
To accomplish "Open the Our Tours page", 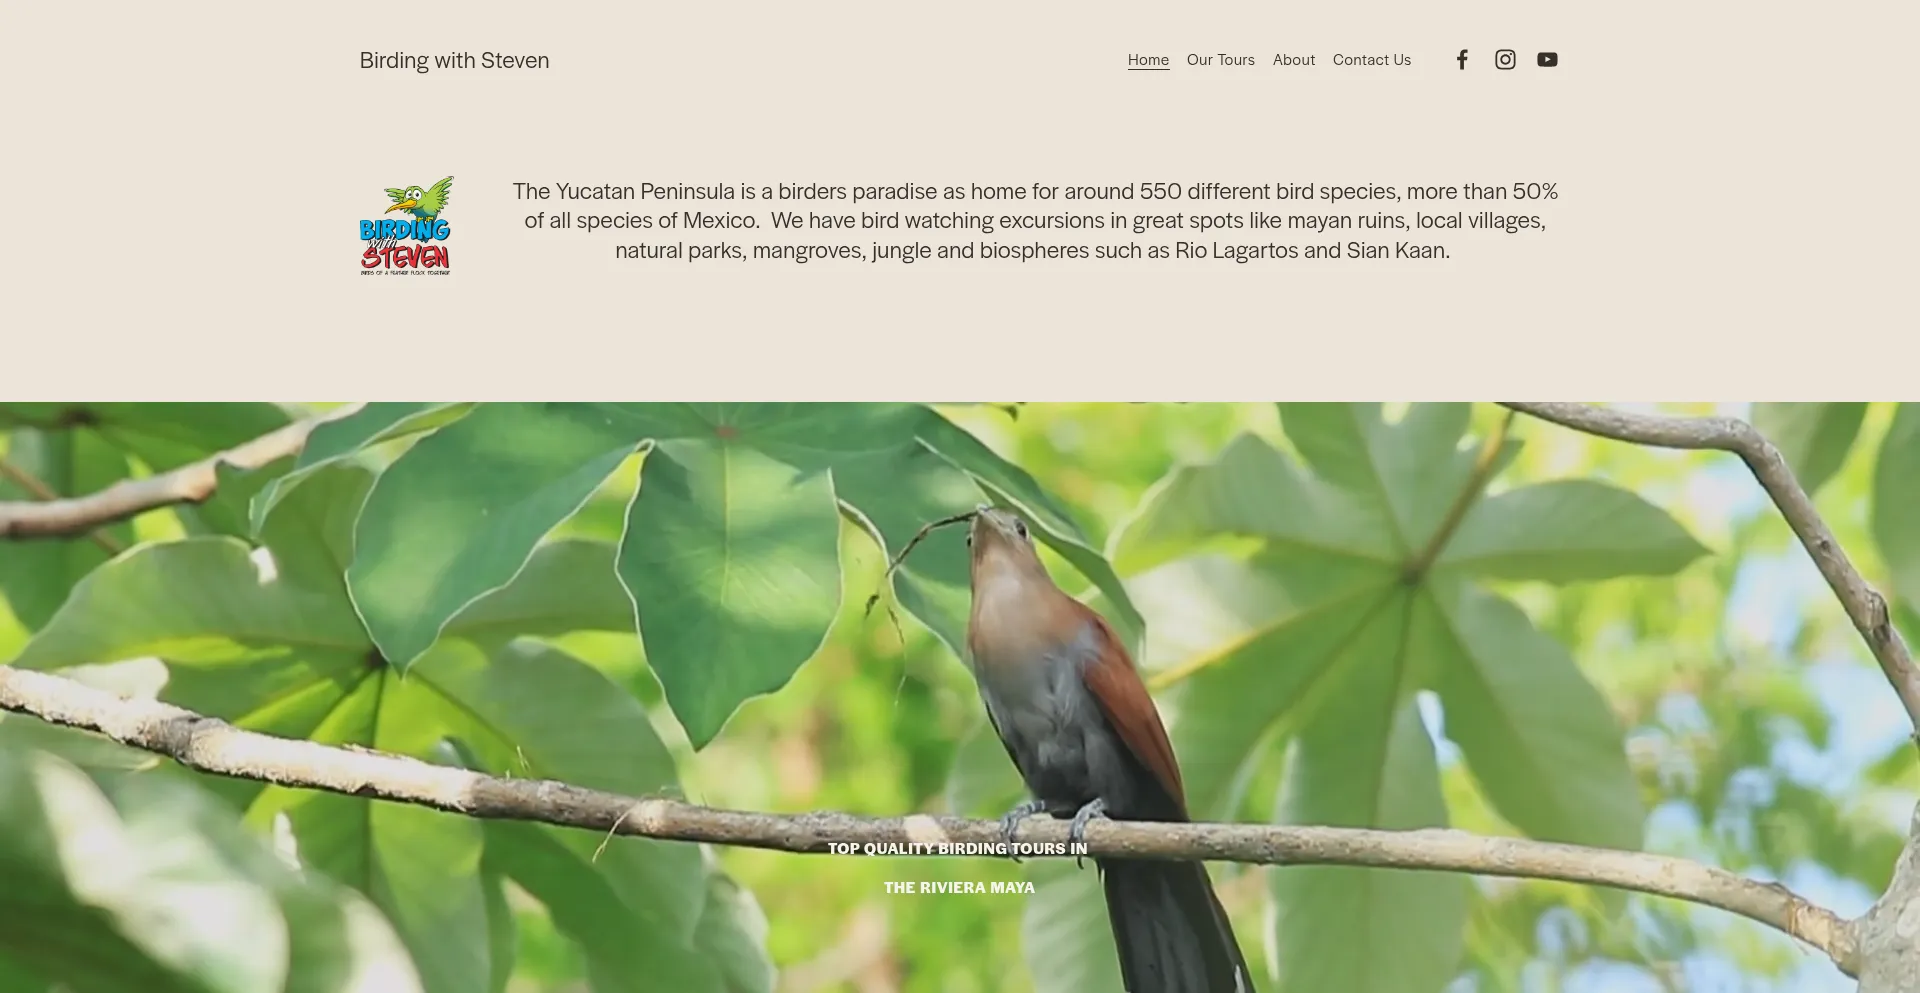I will click(x=1220, y=60).
